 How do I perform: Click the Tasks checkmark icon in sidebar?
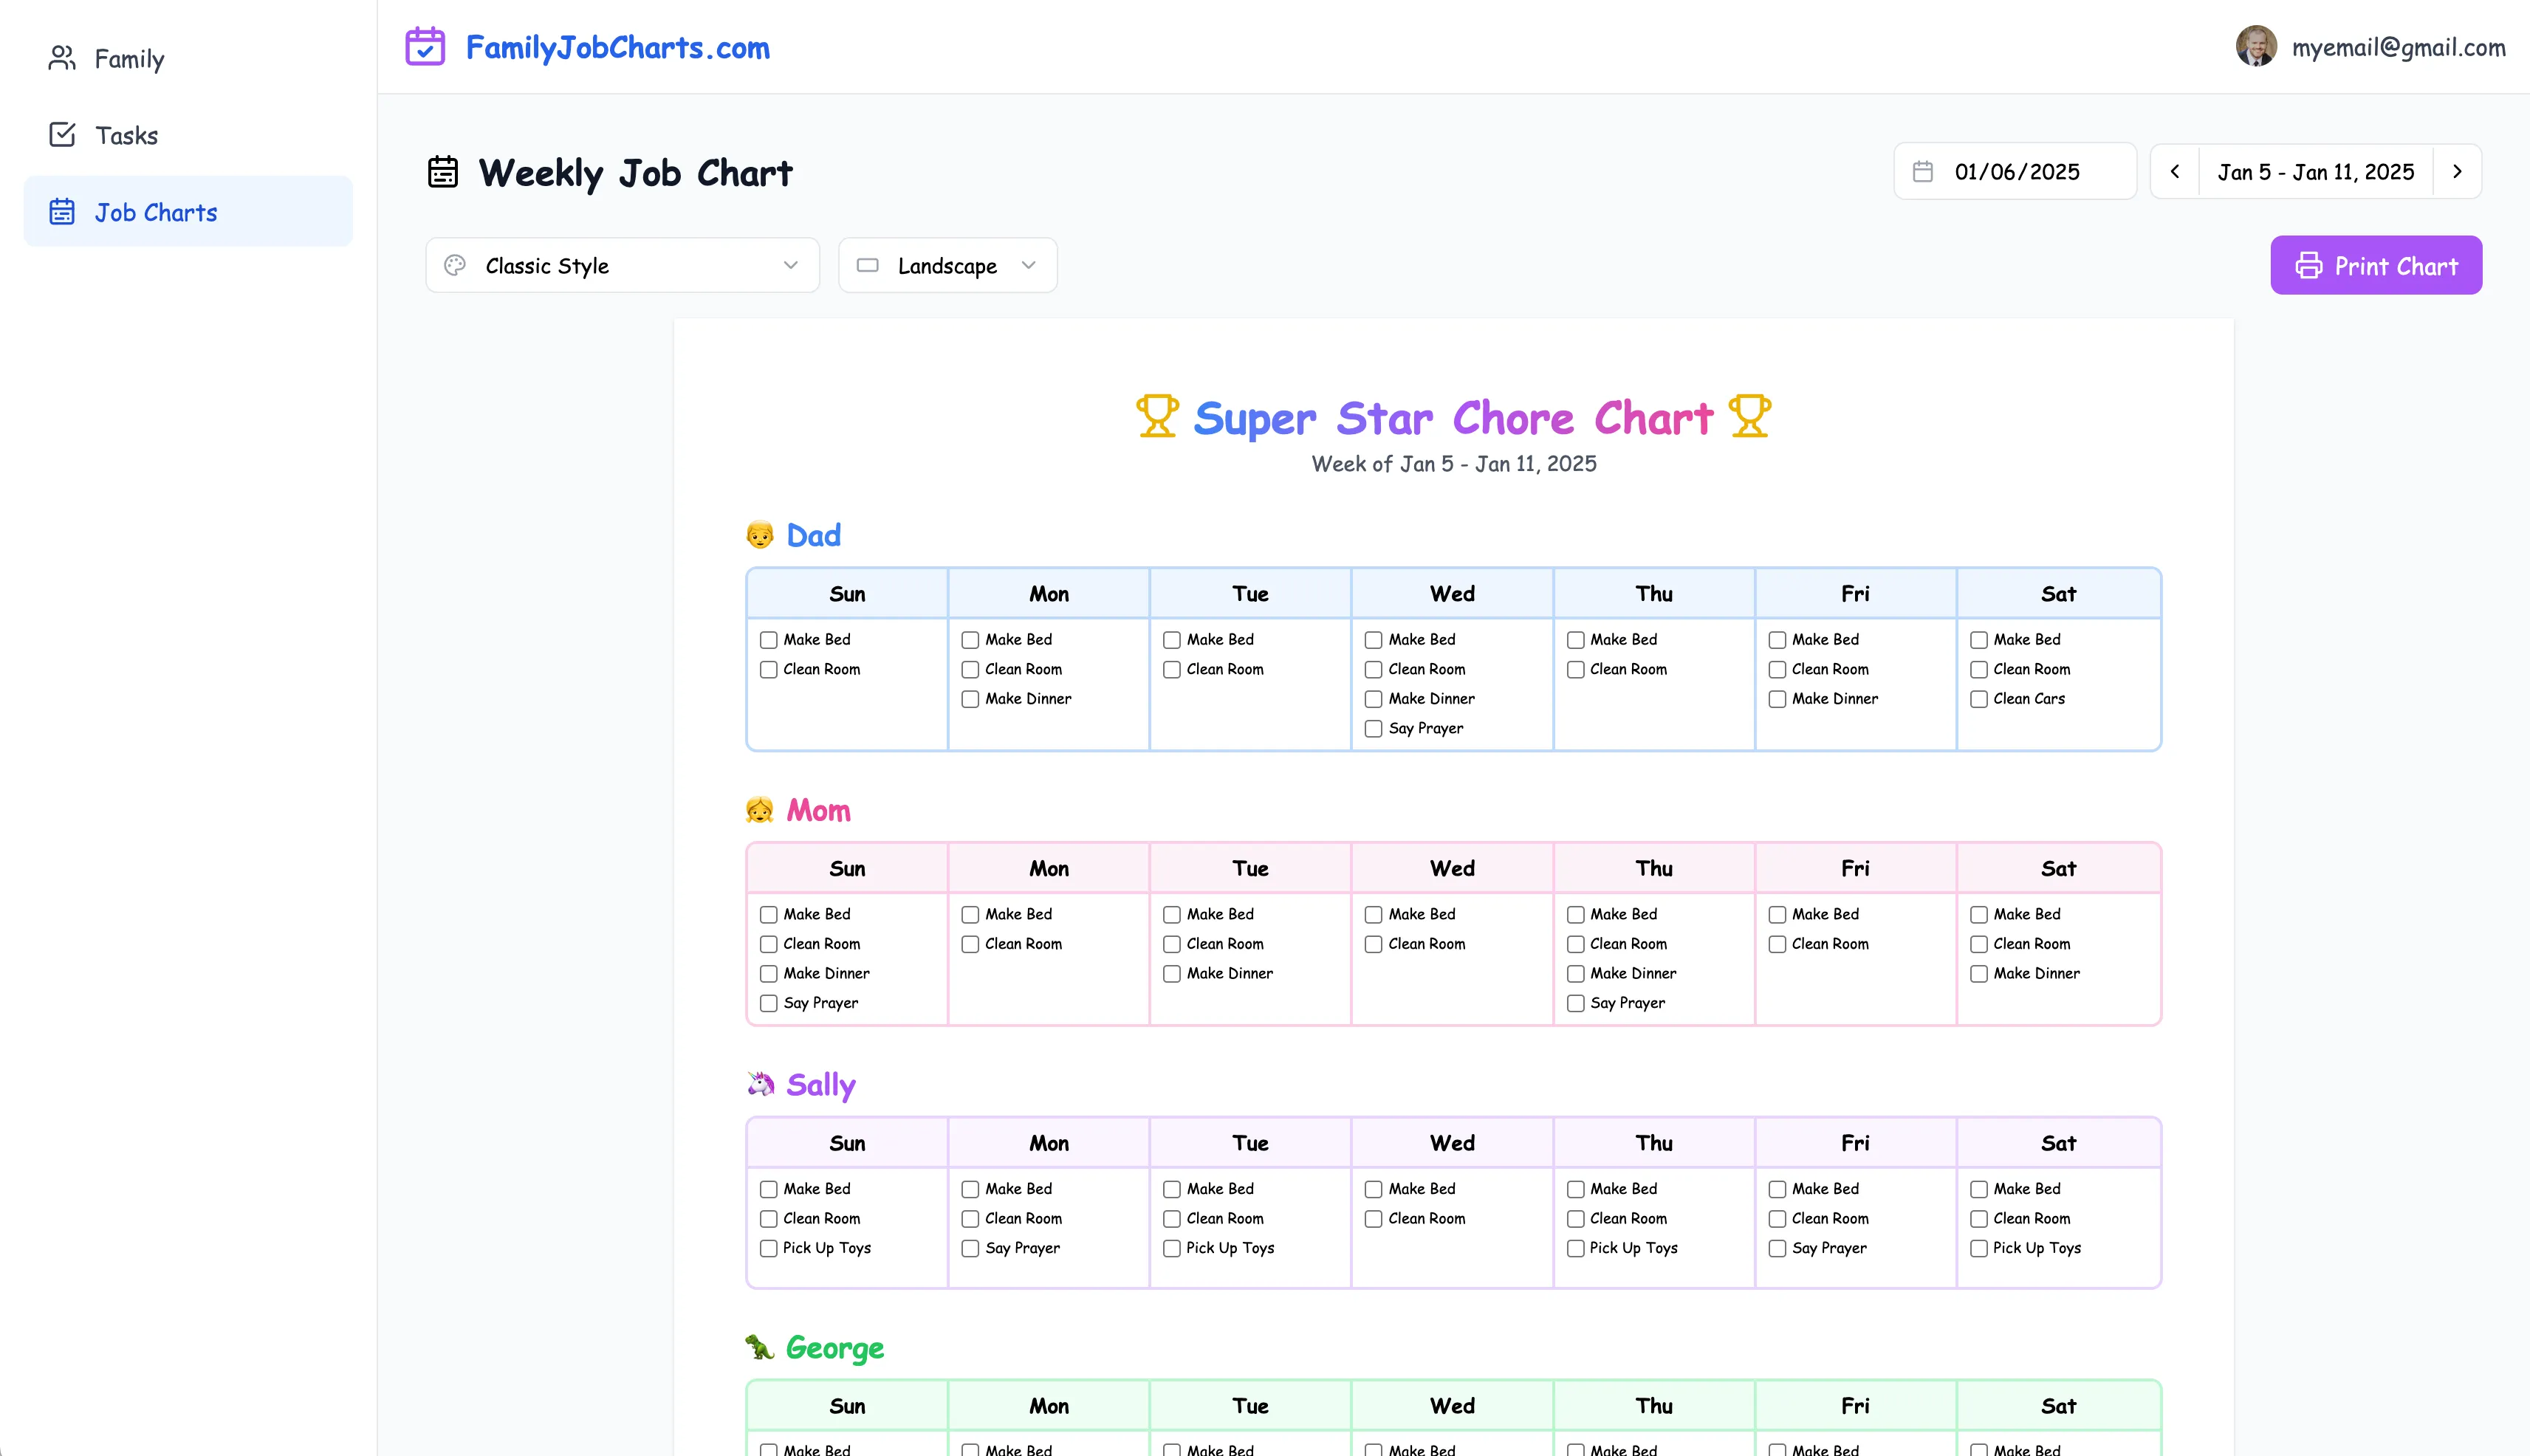coord(62,134)
